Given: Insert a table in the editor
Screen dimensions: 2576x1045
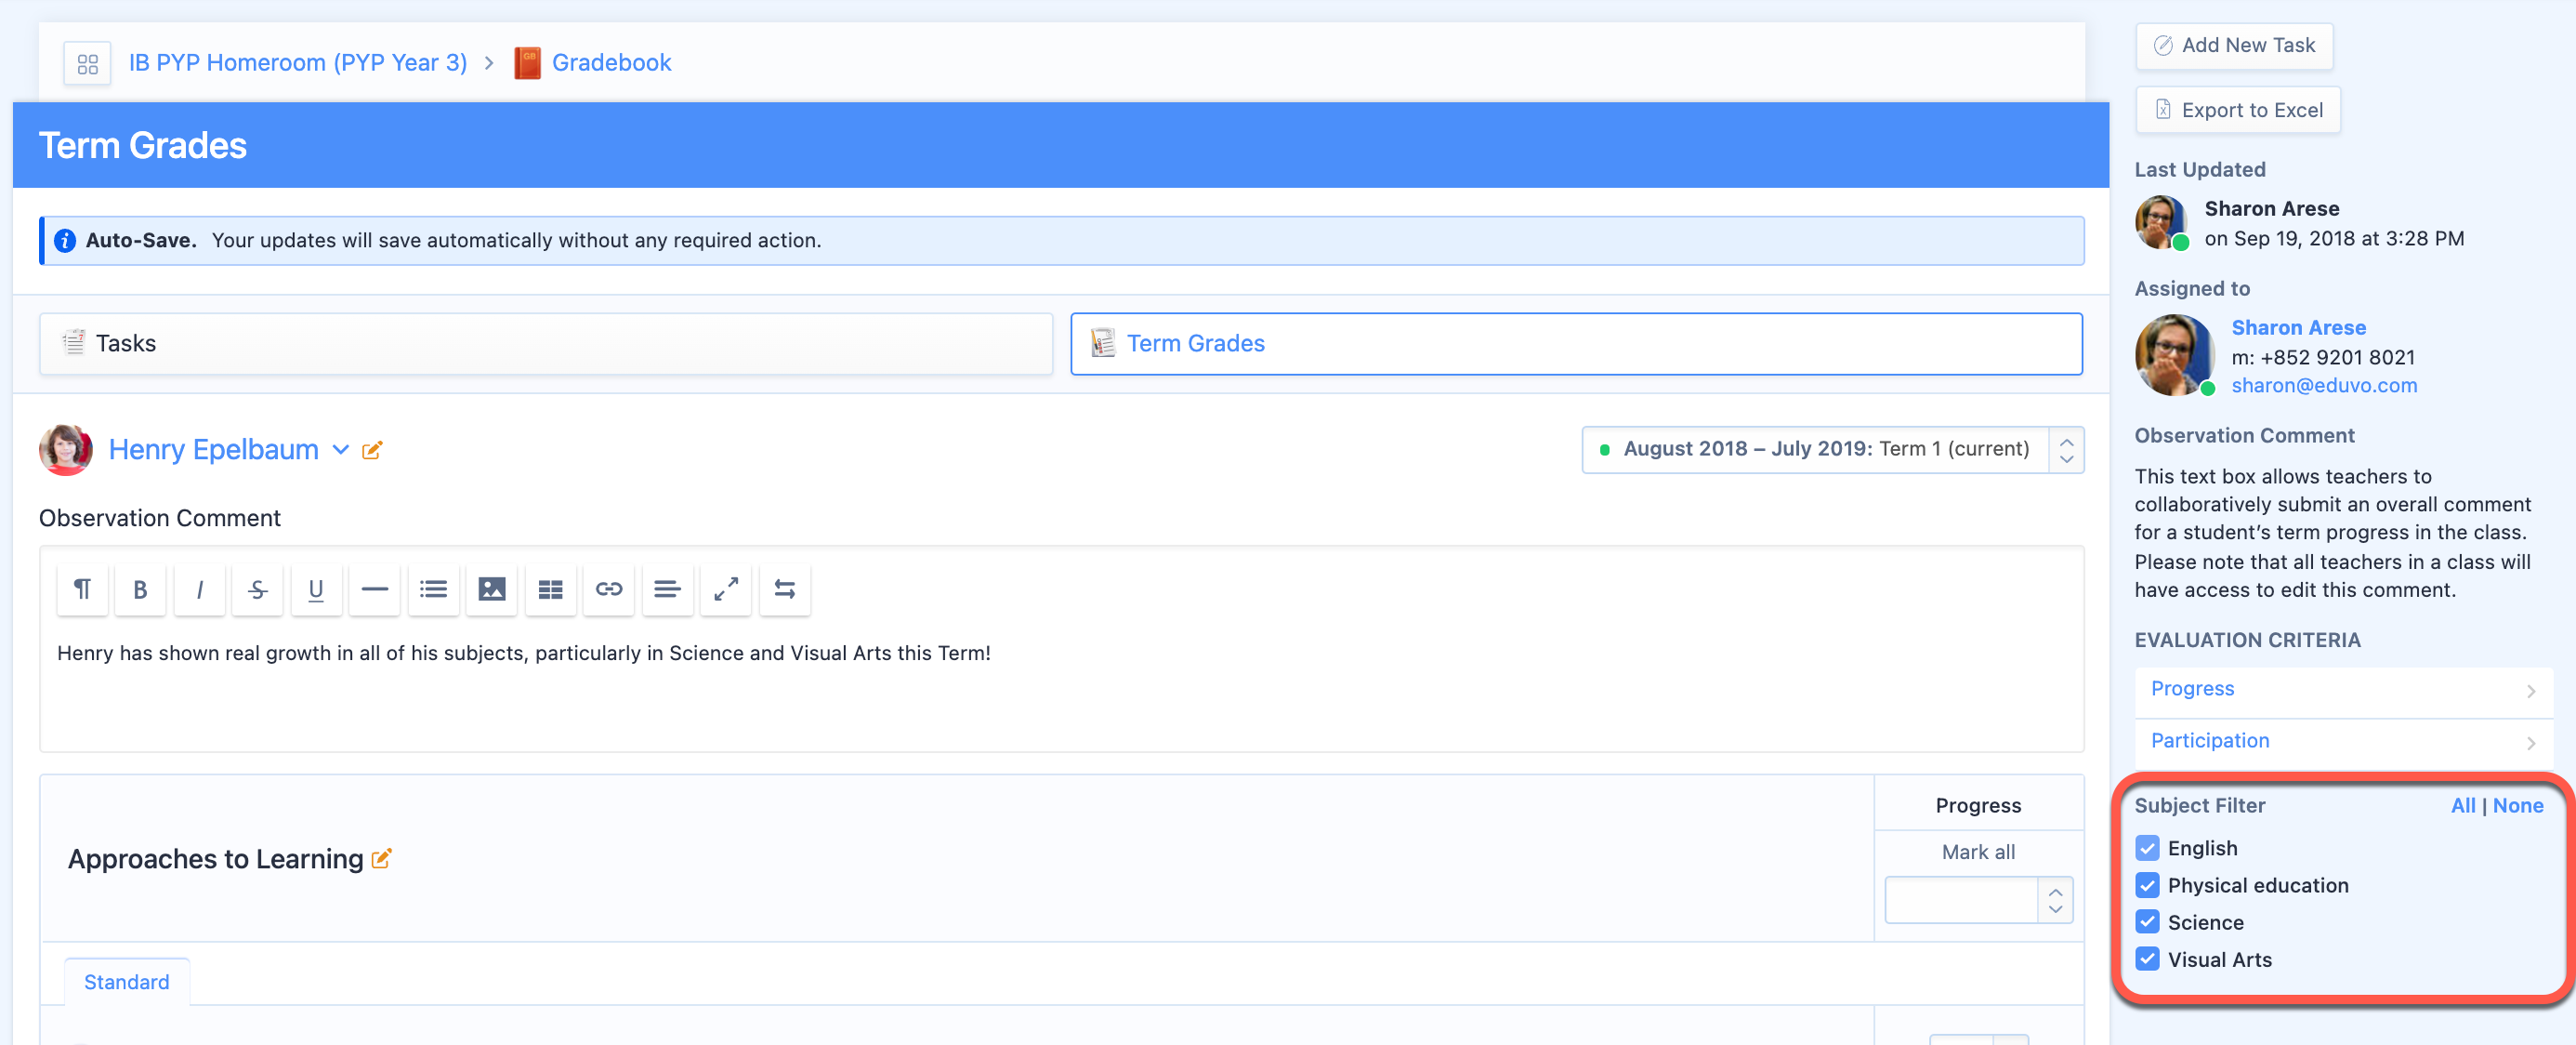Looking at the screenshot, I should click(x=550, y=590).
